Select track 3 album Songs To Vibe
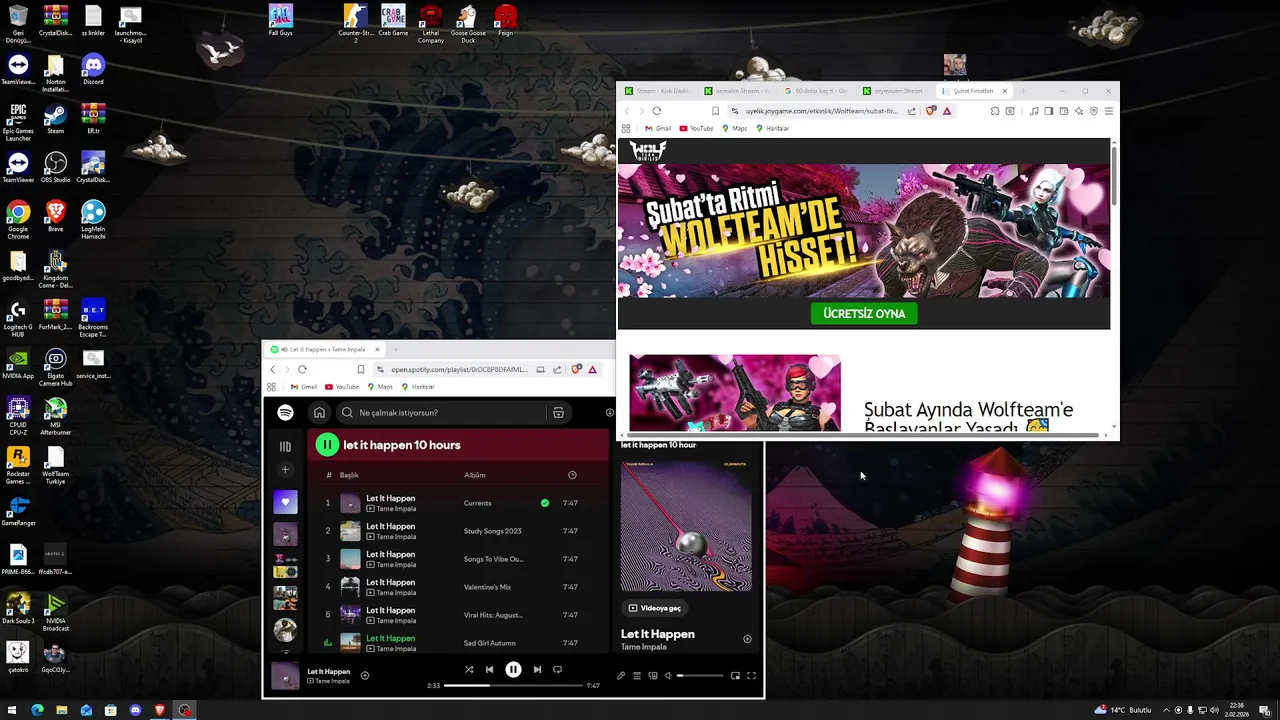This screenshot has height=720, width=1280. tap(494, 559)
